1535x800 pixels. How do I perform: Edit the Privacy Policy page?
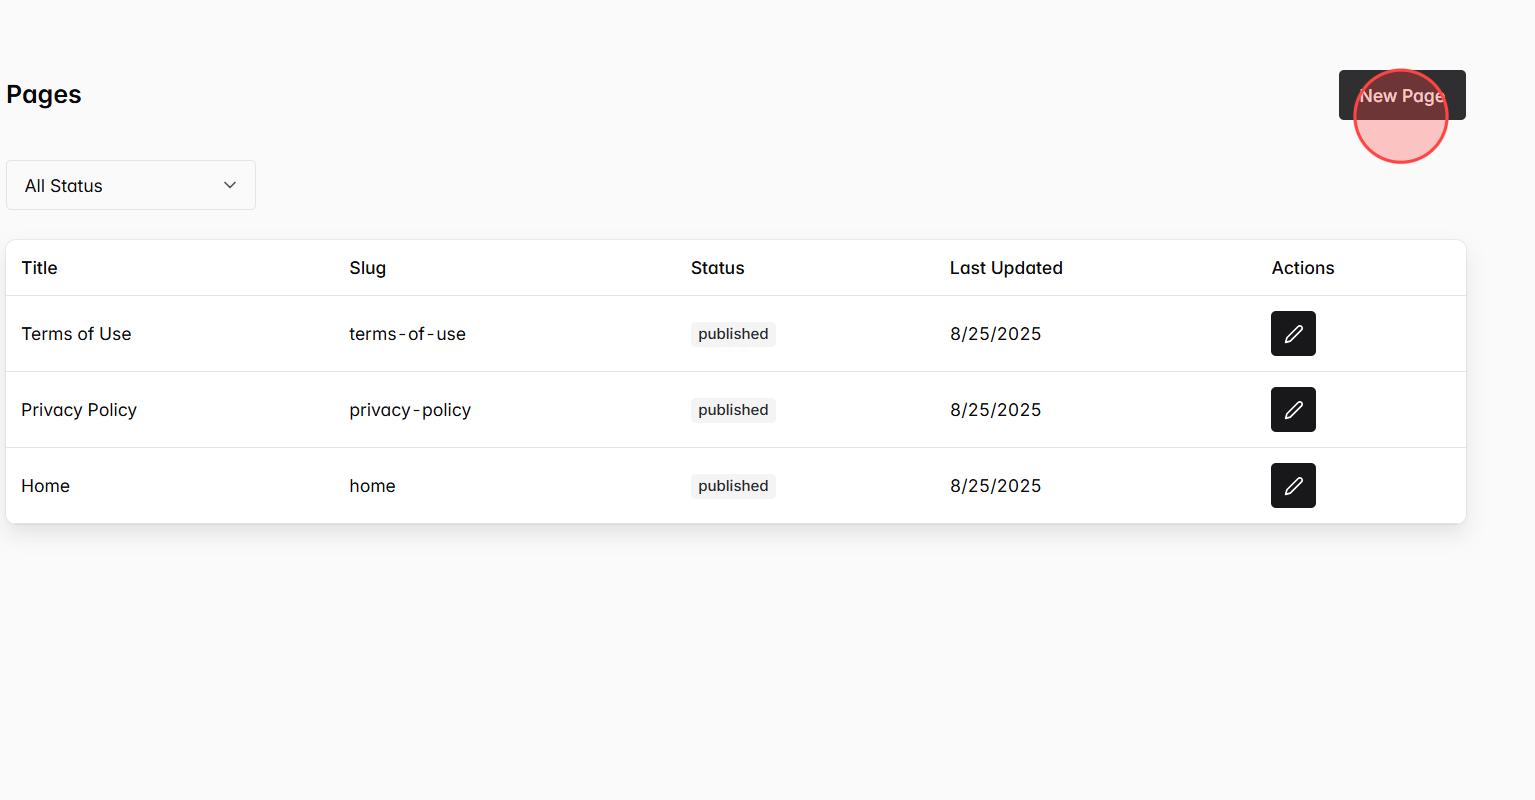[x=1293, y=409]
